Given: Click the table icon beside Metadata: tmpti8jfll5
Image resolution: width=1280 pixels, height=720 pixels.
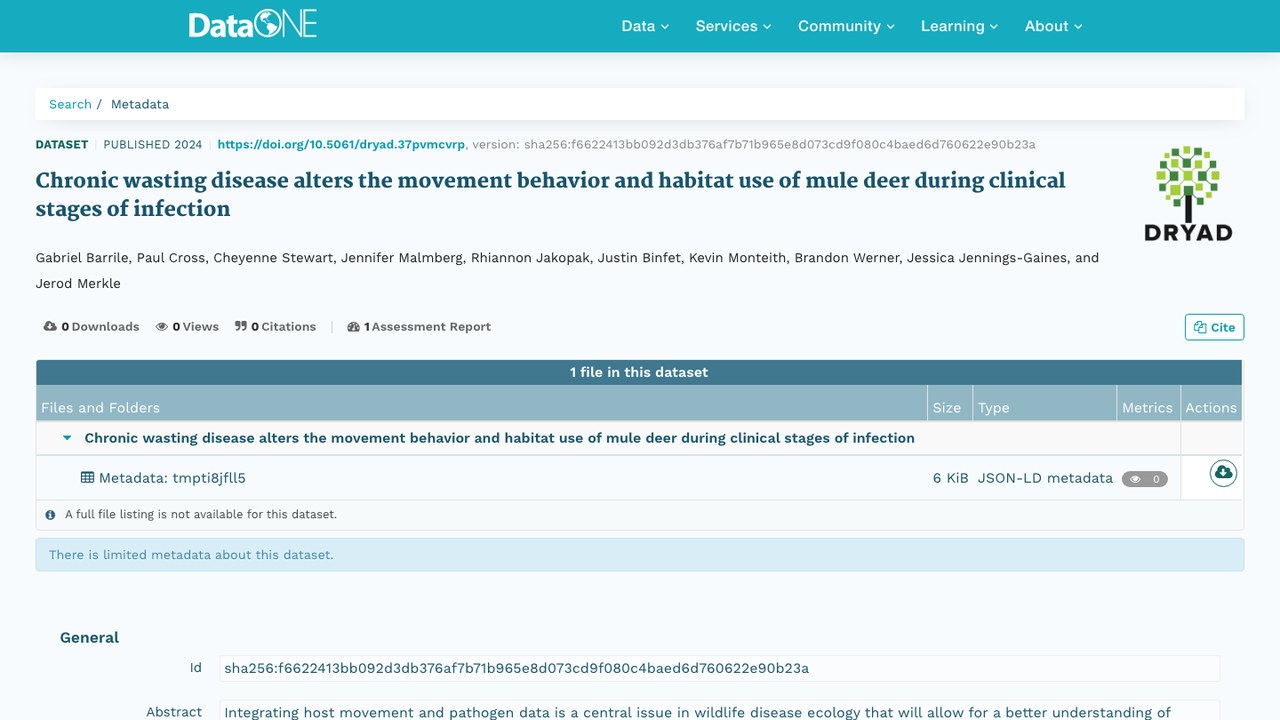Looking at the screenshot, I should (x=87, y=478).
